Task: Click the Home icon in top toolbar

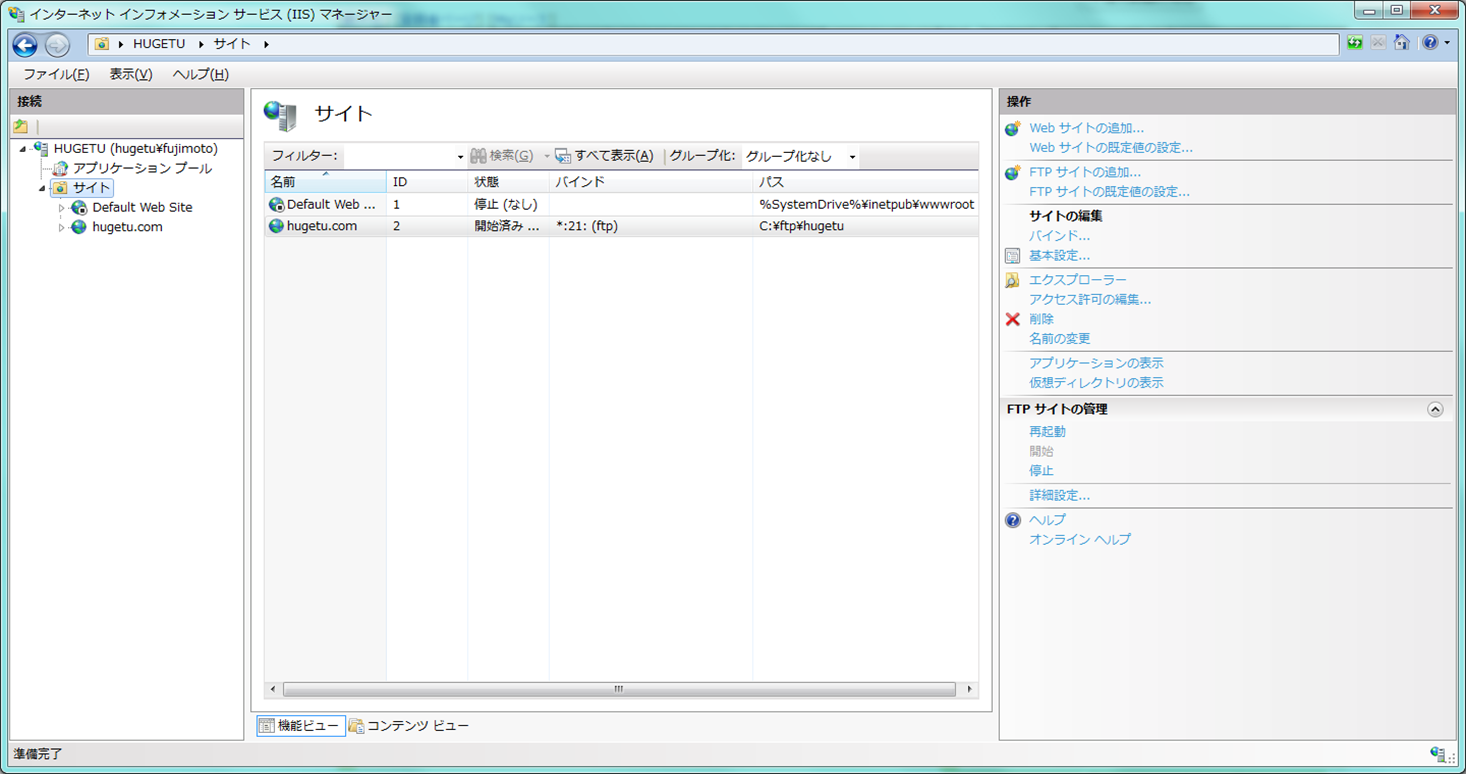Action: click(x=1402, y=43)
